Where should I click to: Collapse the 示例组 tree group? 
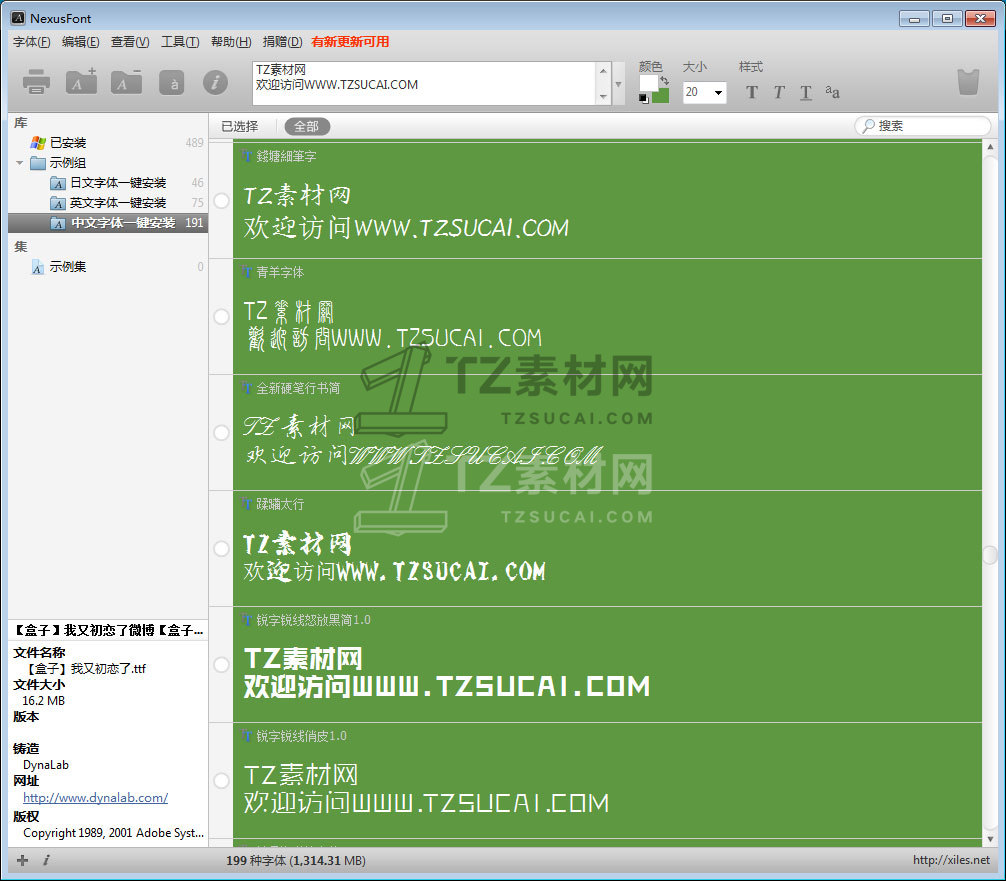point(19,163)
